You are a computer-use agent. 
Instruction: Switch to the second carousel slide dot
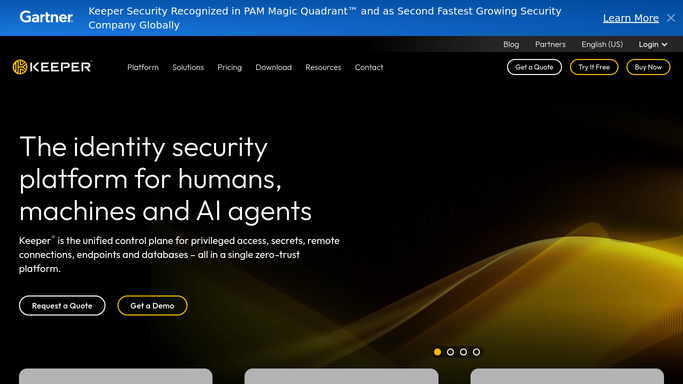[450, 352]
